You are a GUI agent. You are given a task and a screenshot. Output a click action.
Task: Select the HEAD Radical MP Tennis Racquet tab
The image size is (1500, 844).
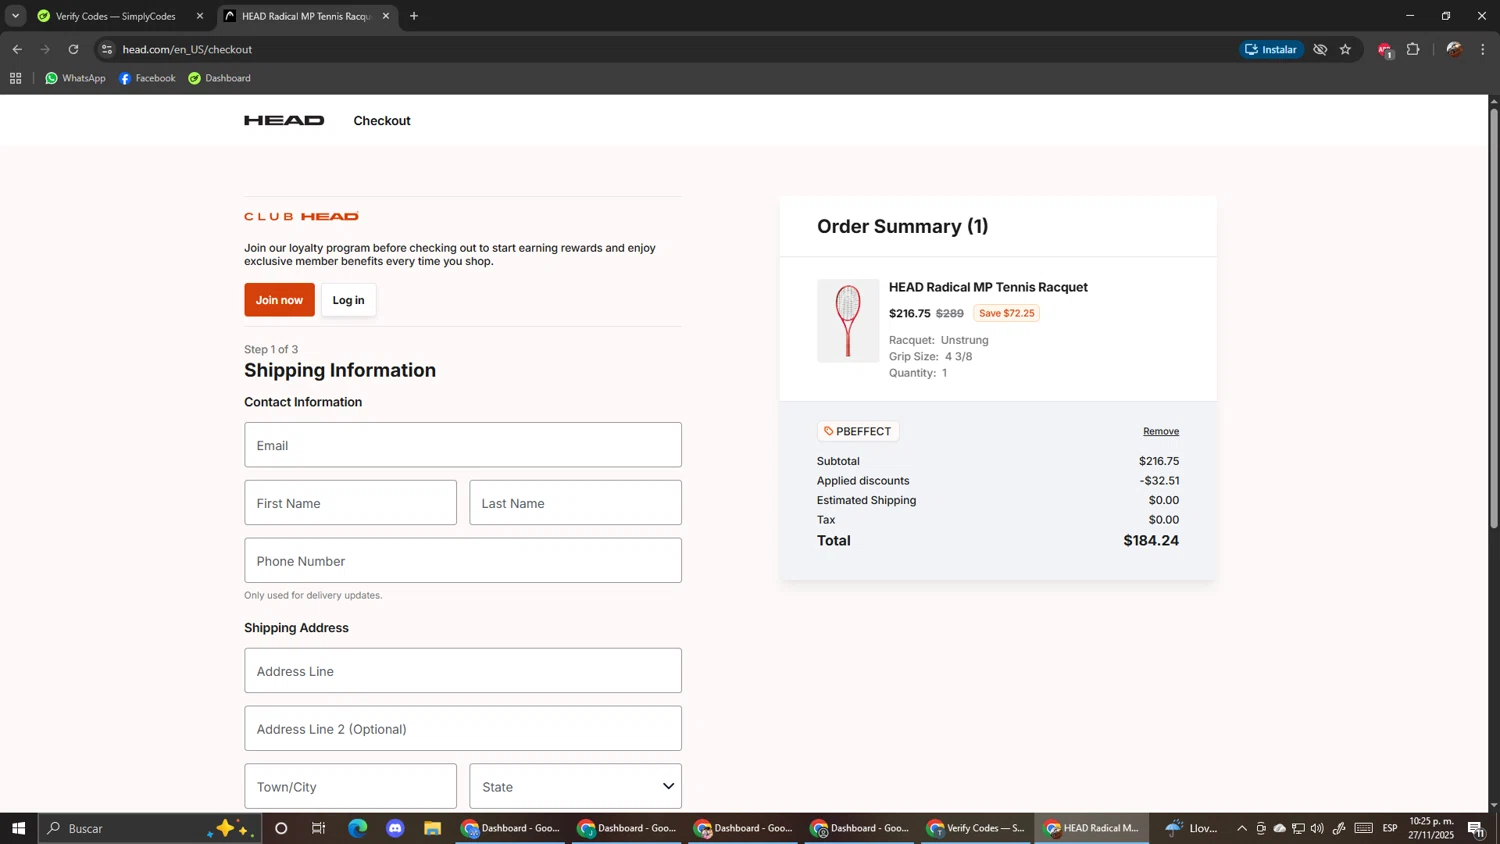pyautogui.click(x=306, y=16)
